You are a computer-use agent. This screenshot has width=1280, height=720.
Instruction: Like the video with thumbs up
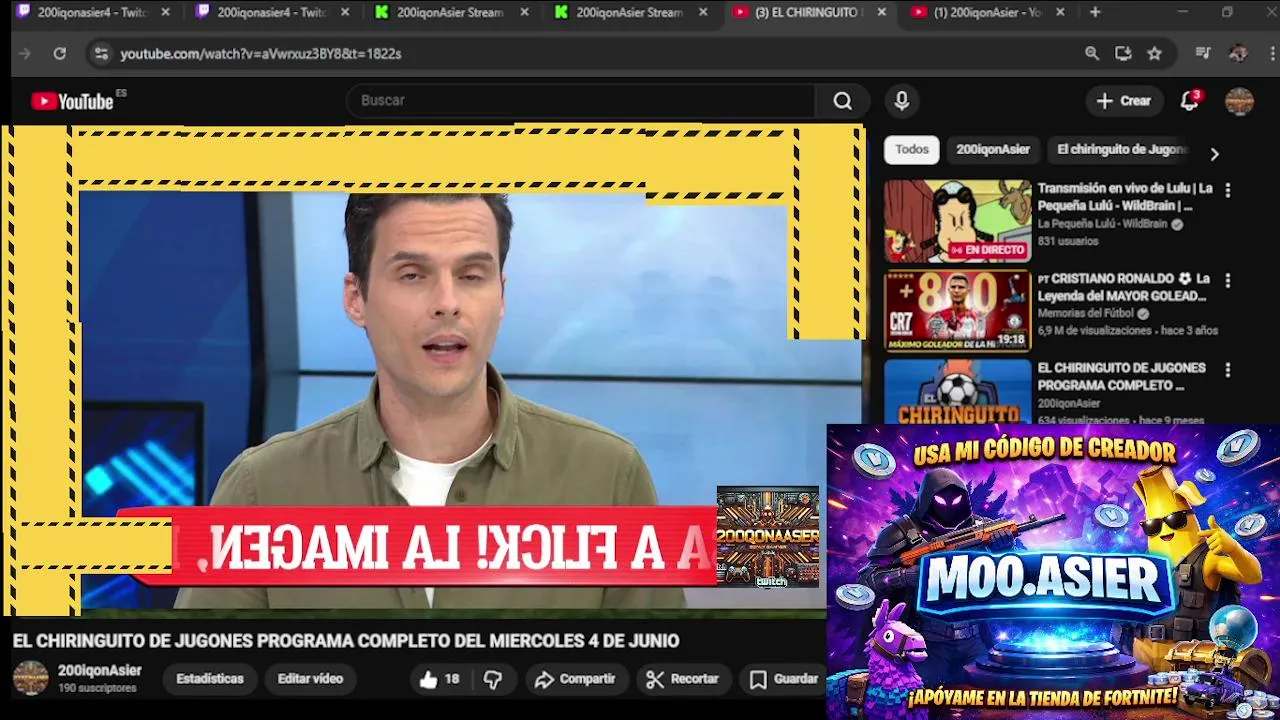point(439,679)
